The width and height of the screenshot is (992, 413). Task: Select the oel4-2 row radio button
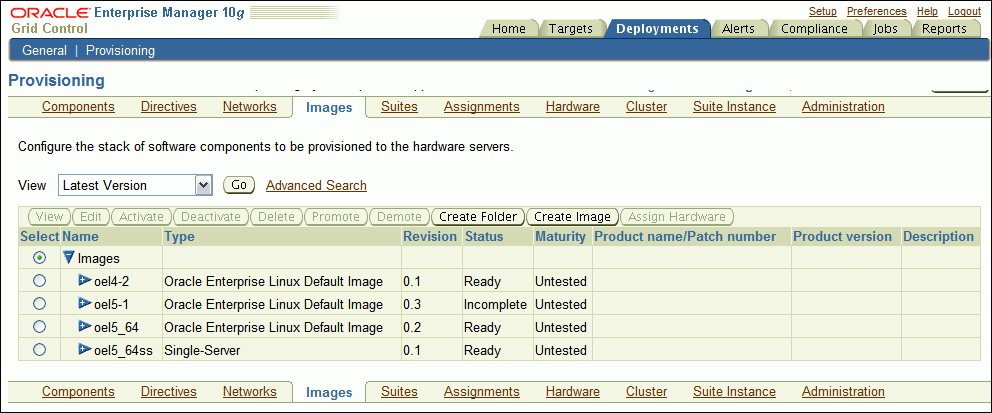[x=39, y=281]
